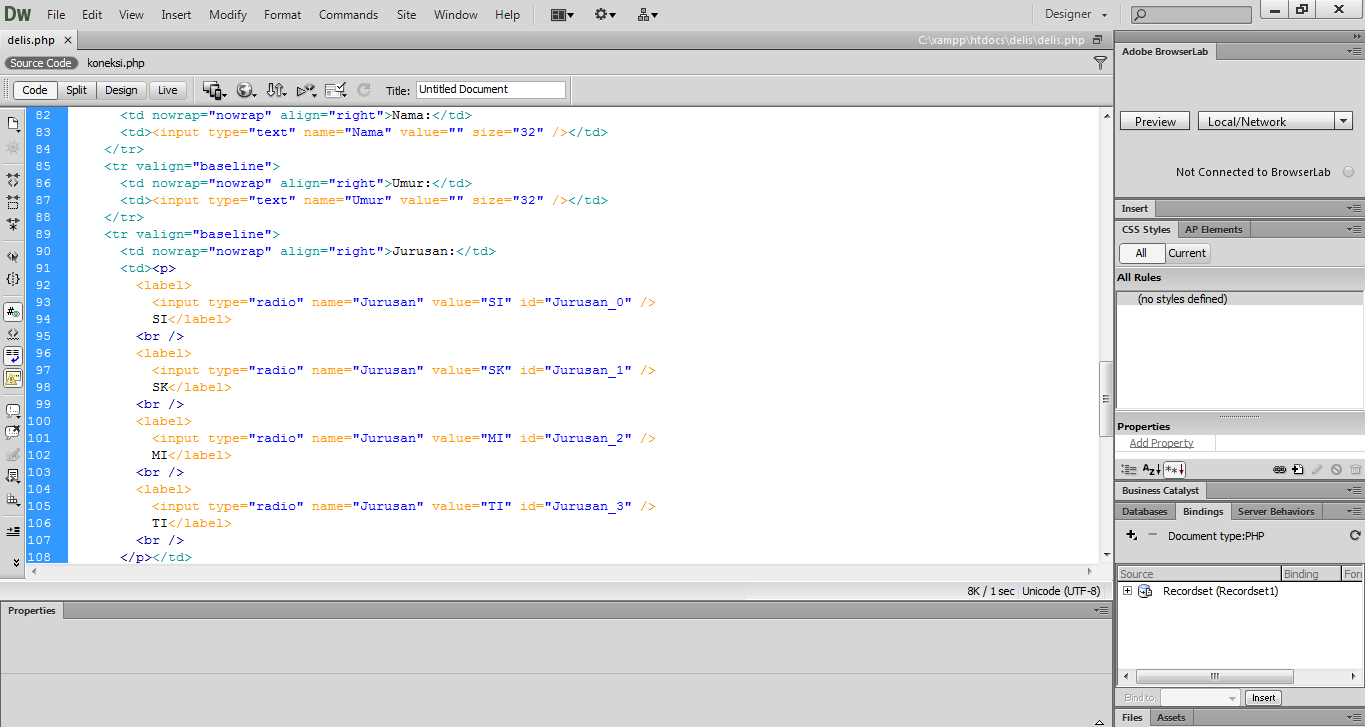Image resolution: width=1365 pixels, height=727 pixels.
Task: Select the Collapse Full Tag icon
Action: coord(12,181)
